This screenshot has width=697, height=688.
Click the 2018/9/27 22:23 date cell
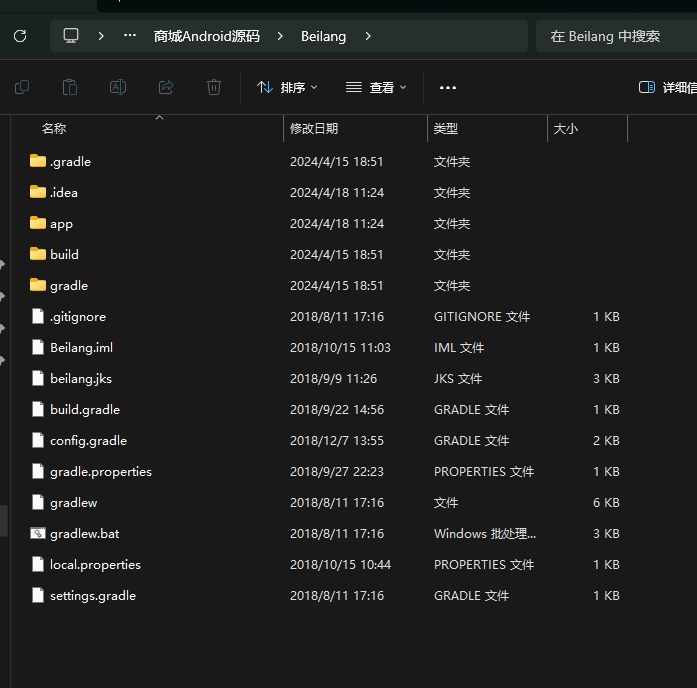pyautogui.click(x=336, y=472)
